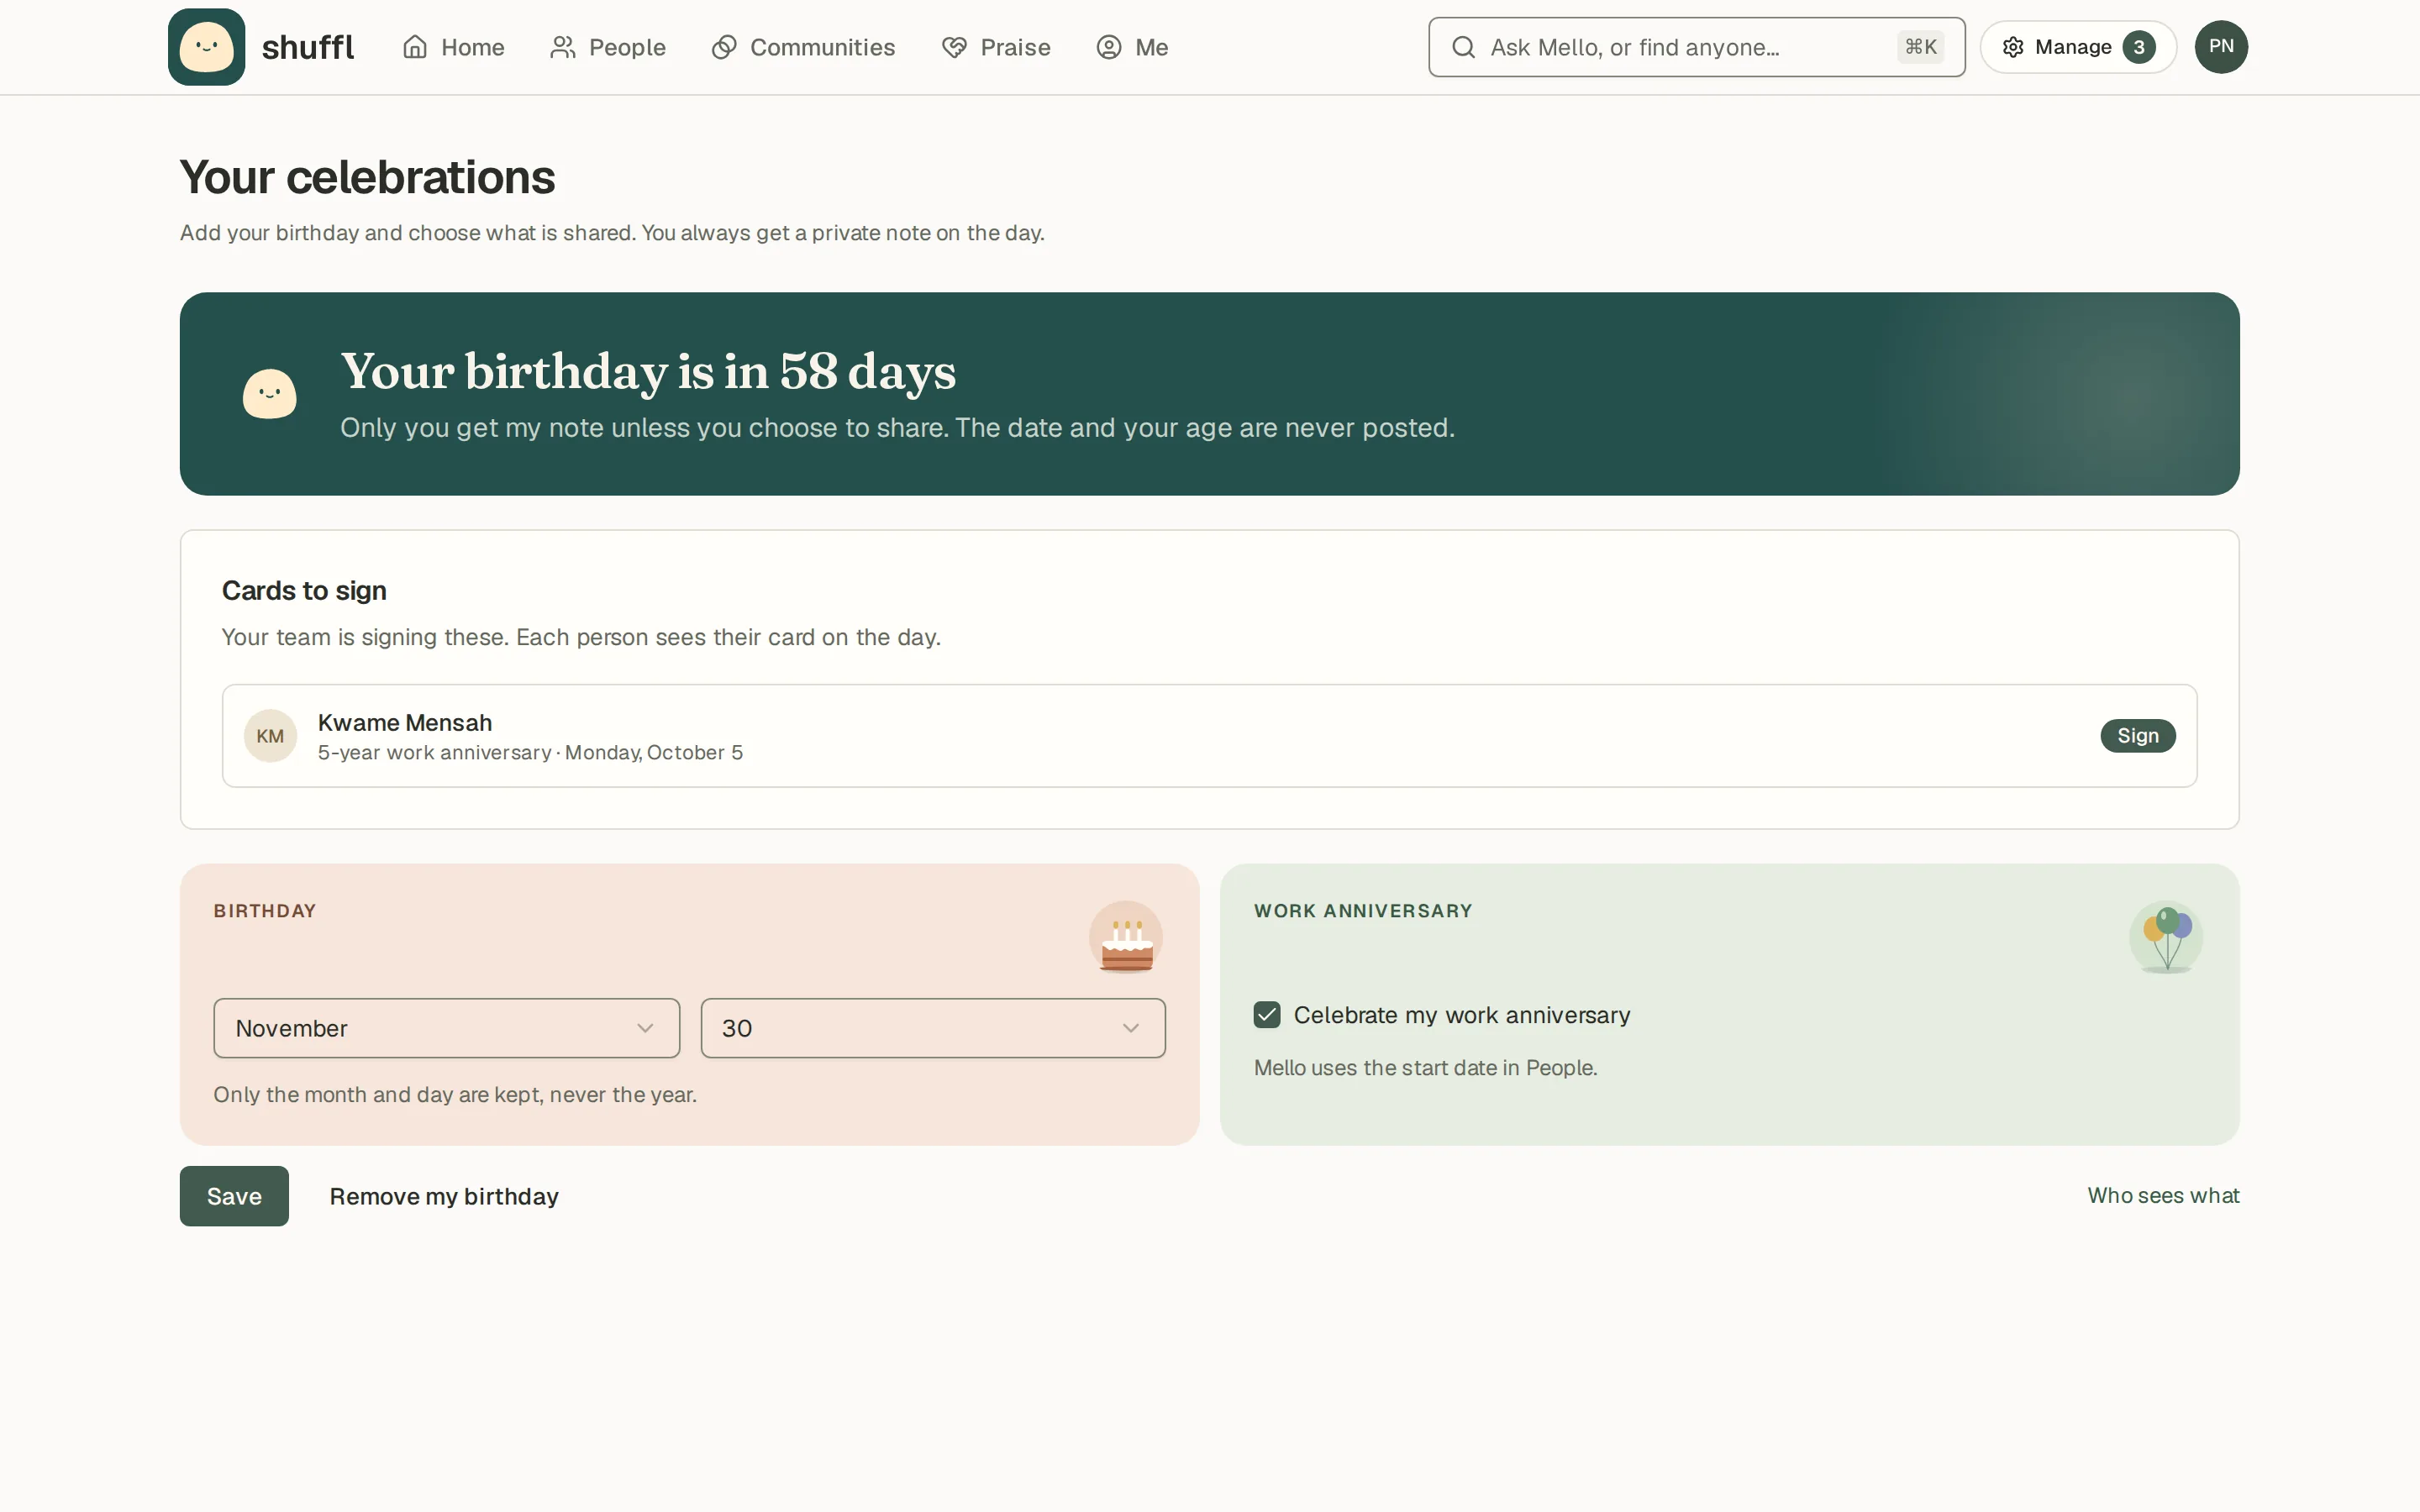Open the Me nav item
This screenshot has width=2420, height=1512.
point(1133,47)
